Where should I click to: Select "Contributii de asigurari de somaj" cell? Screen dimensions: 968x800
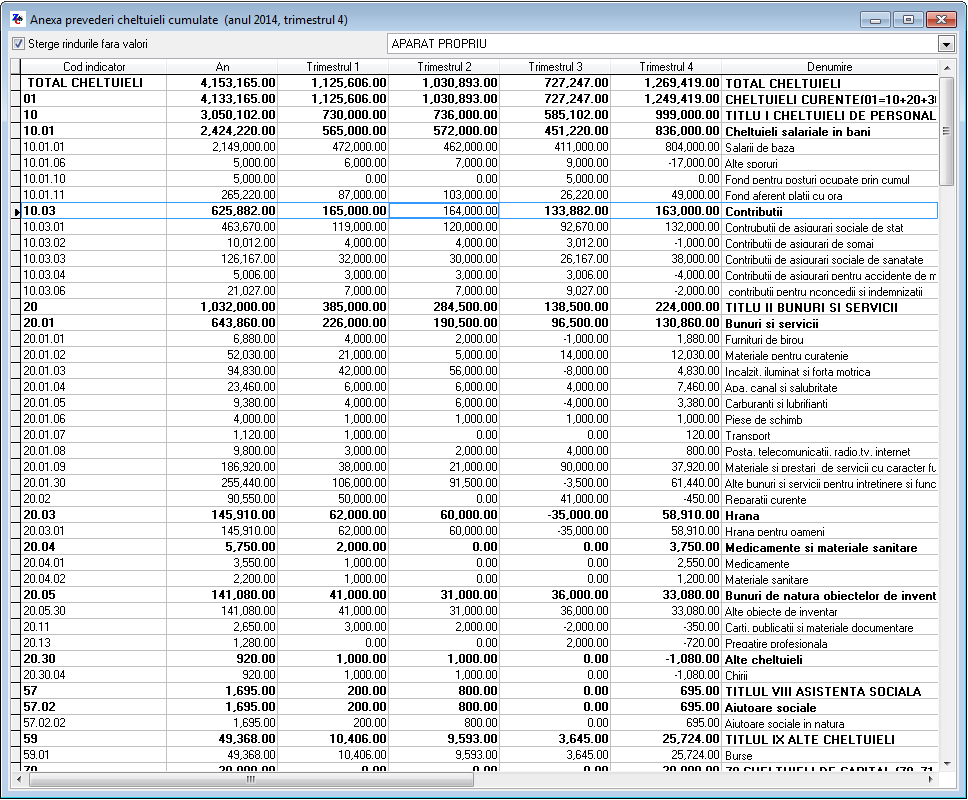pos(830,243)
